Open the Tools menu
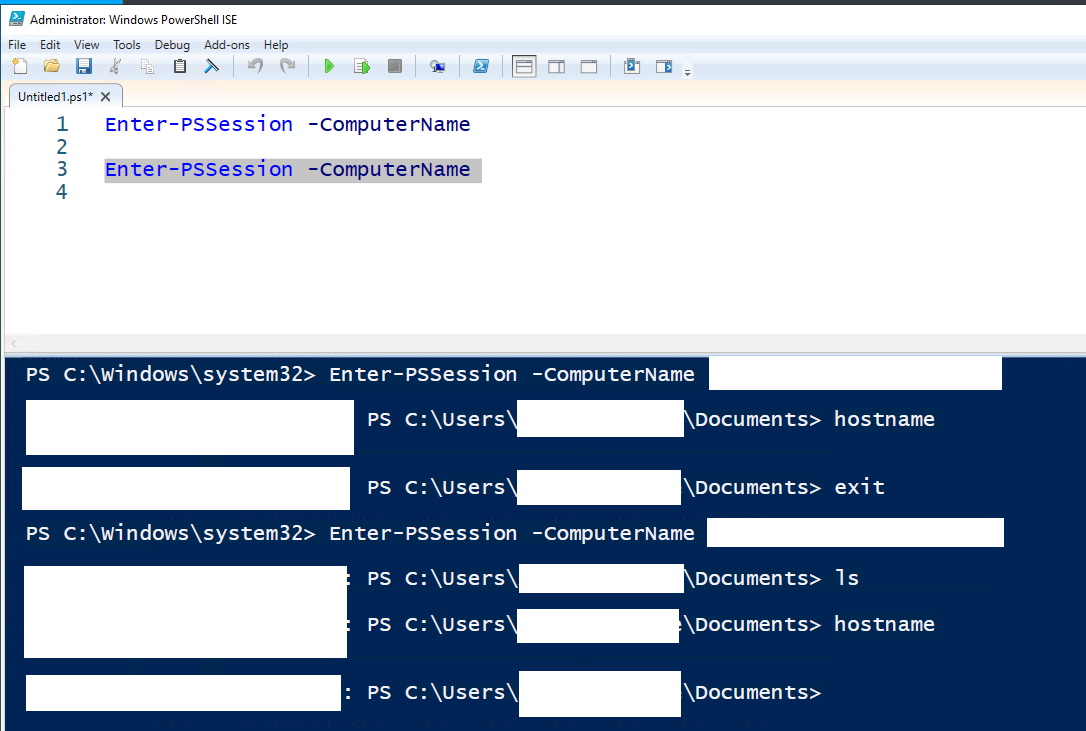The width and height of the screenshot is (1086, 731). coord(127,45)
